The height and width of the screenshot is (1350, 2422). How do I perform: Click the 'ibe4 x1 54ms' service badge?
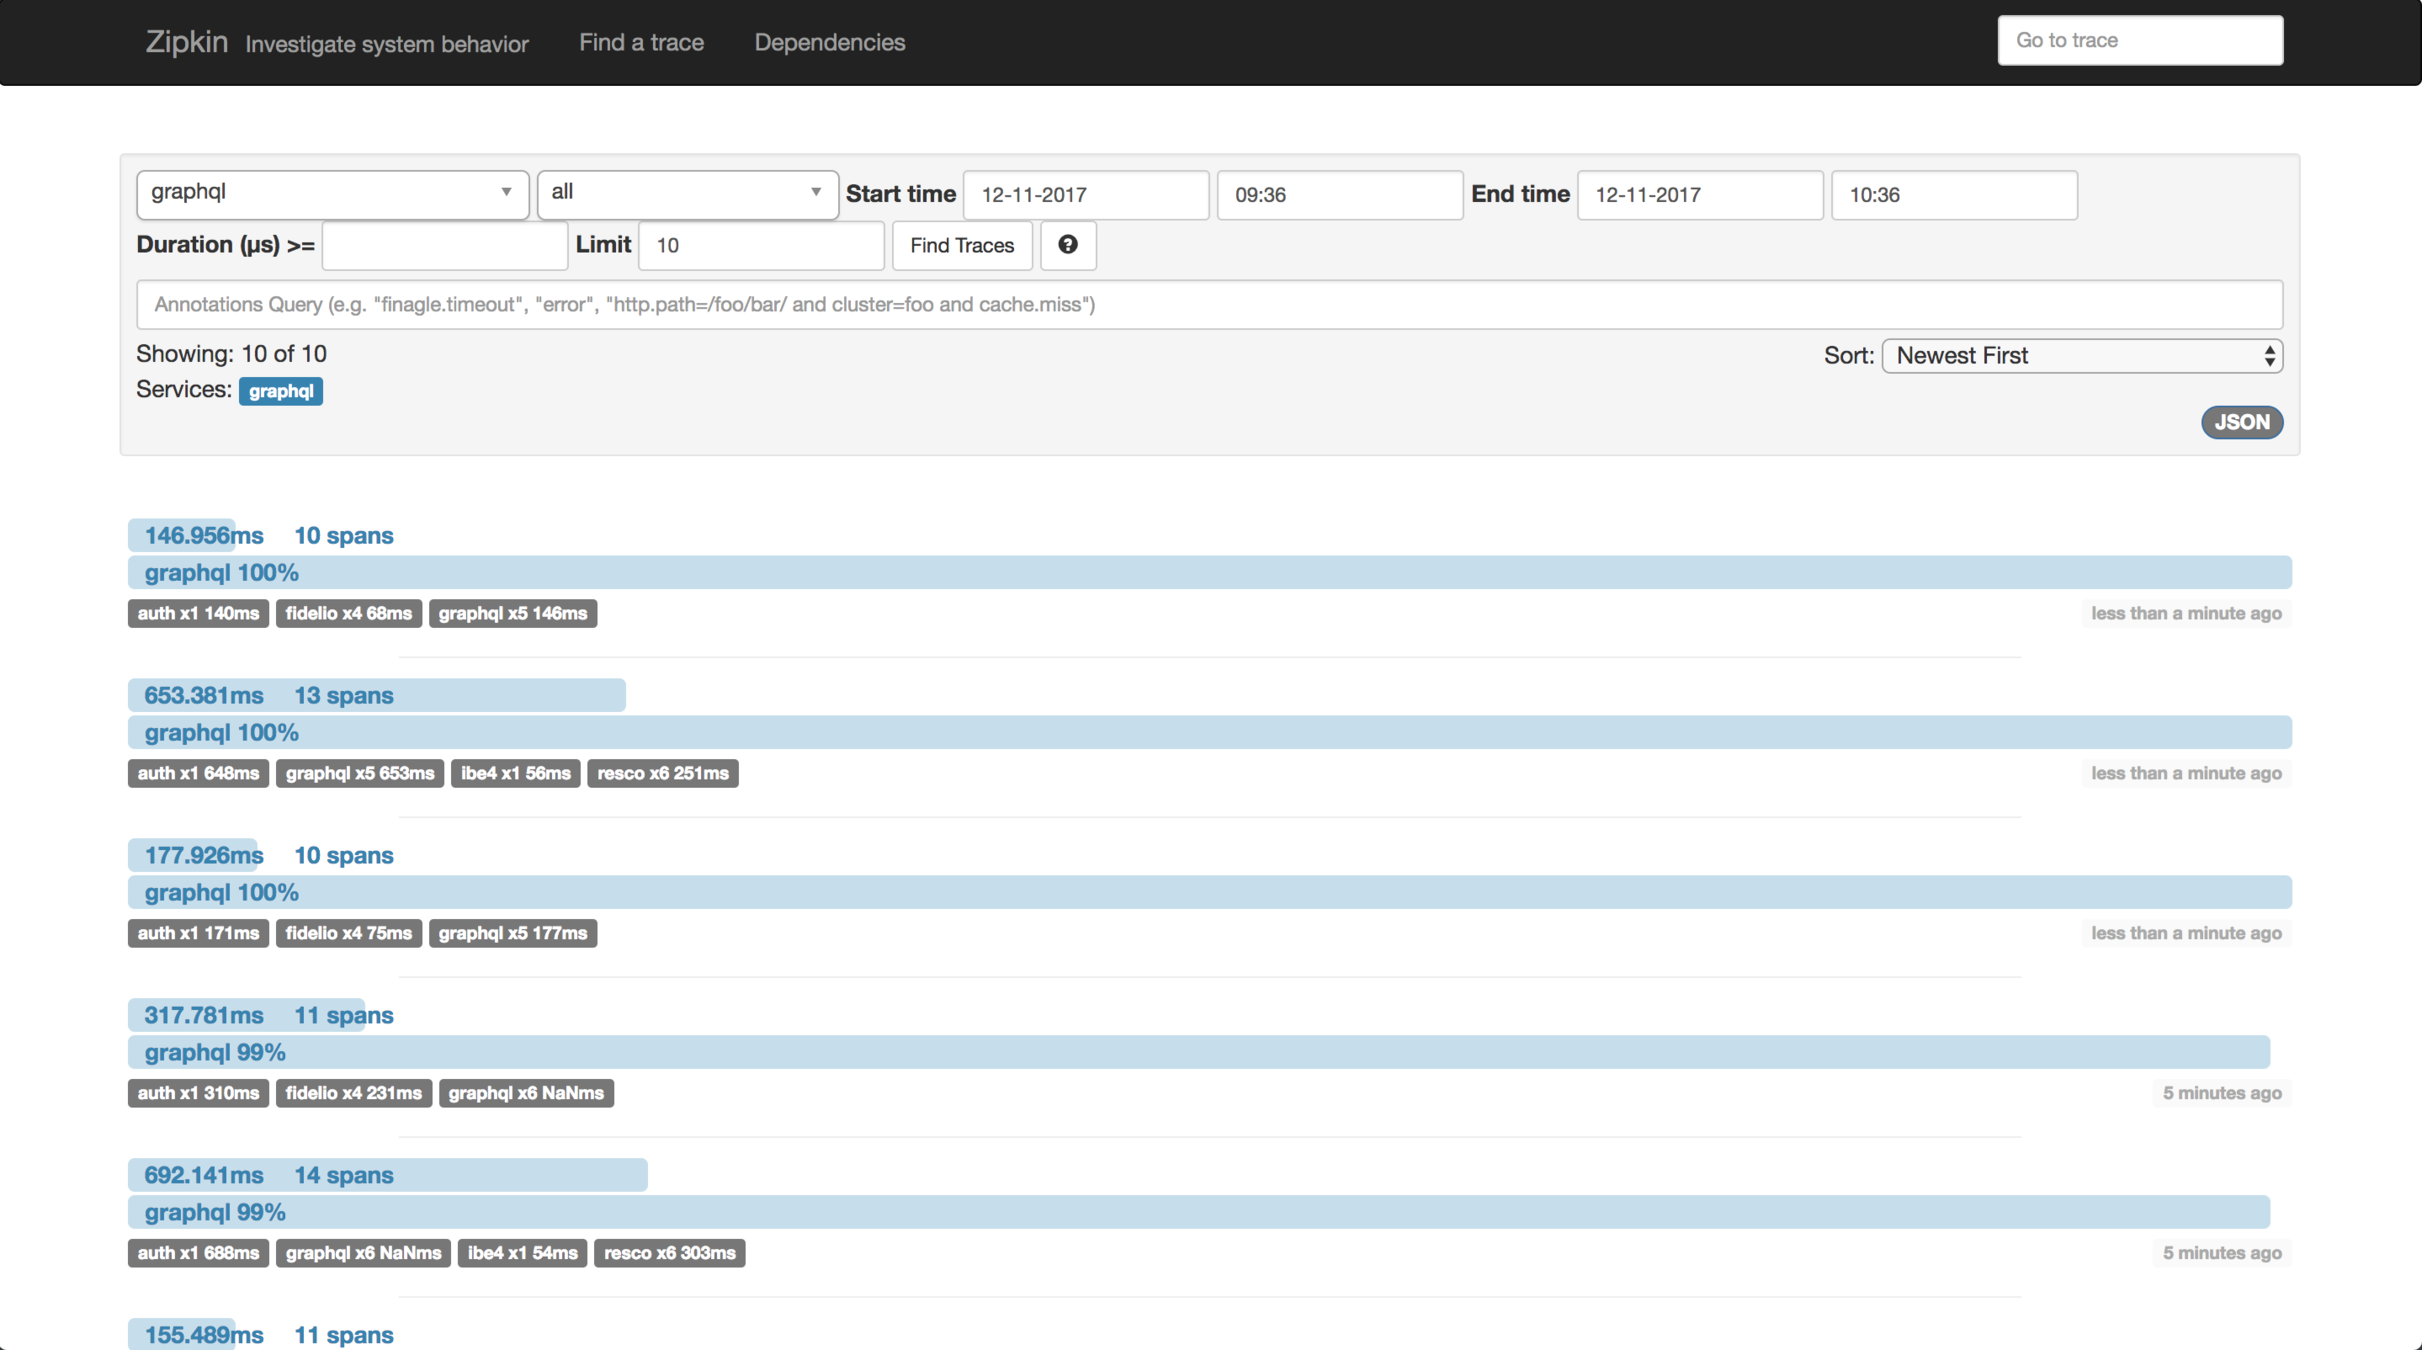[522, 1253]
